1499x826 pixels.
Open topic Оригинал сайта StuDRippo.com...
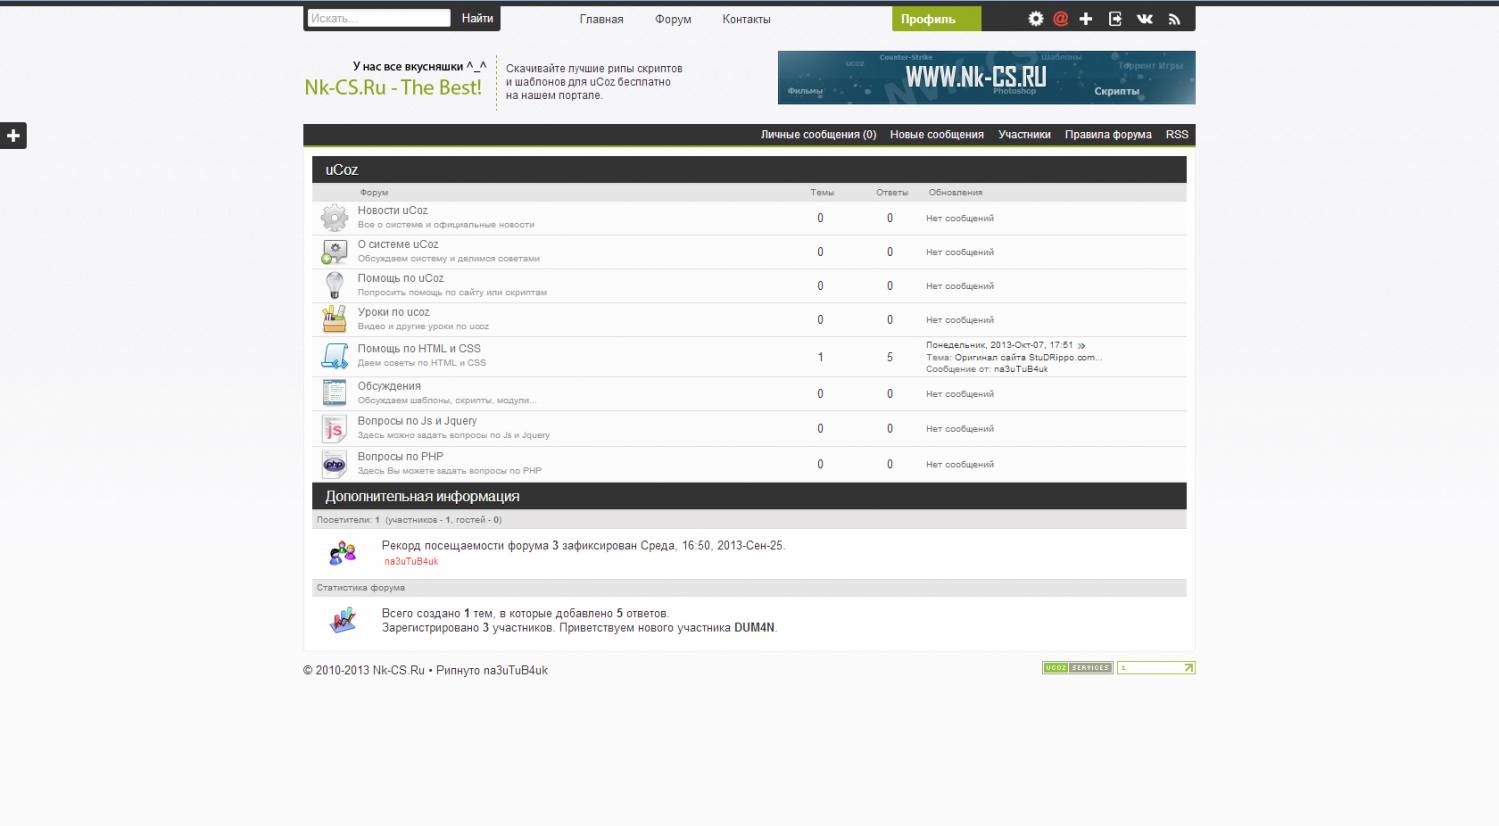click(1028, 357)
